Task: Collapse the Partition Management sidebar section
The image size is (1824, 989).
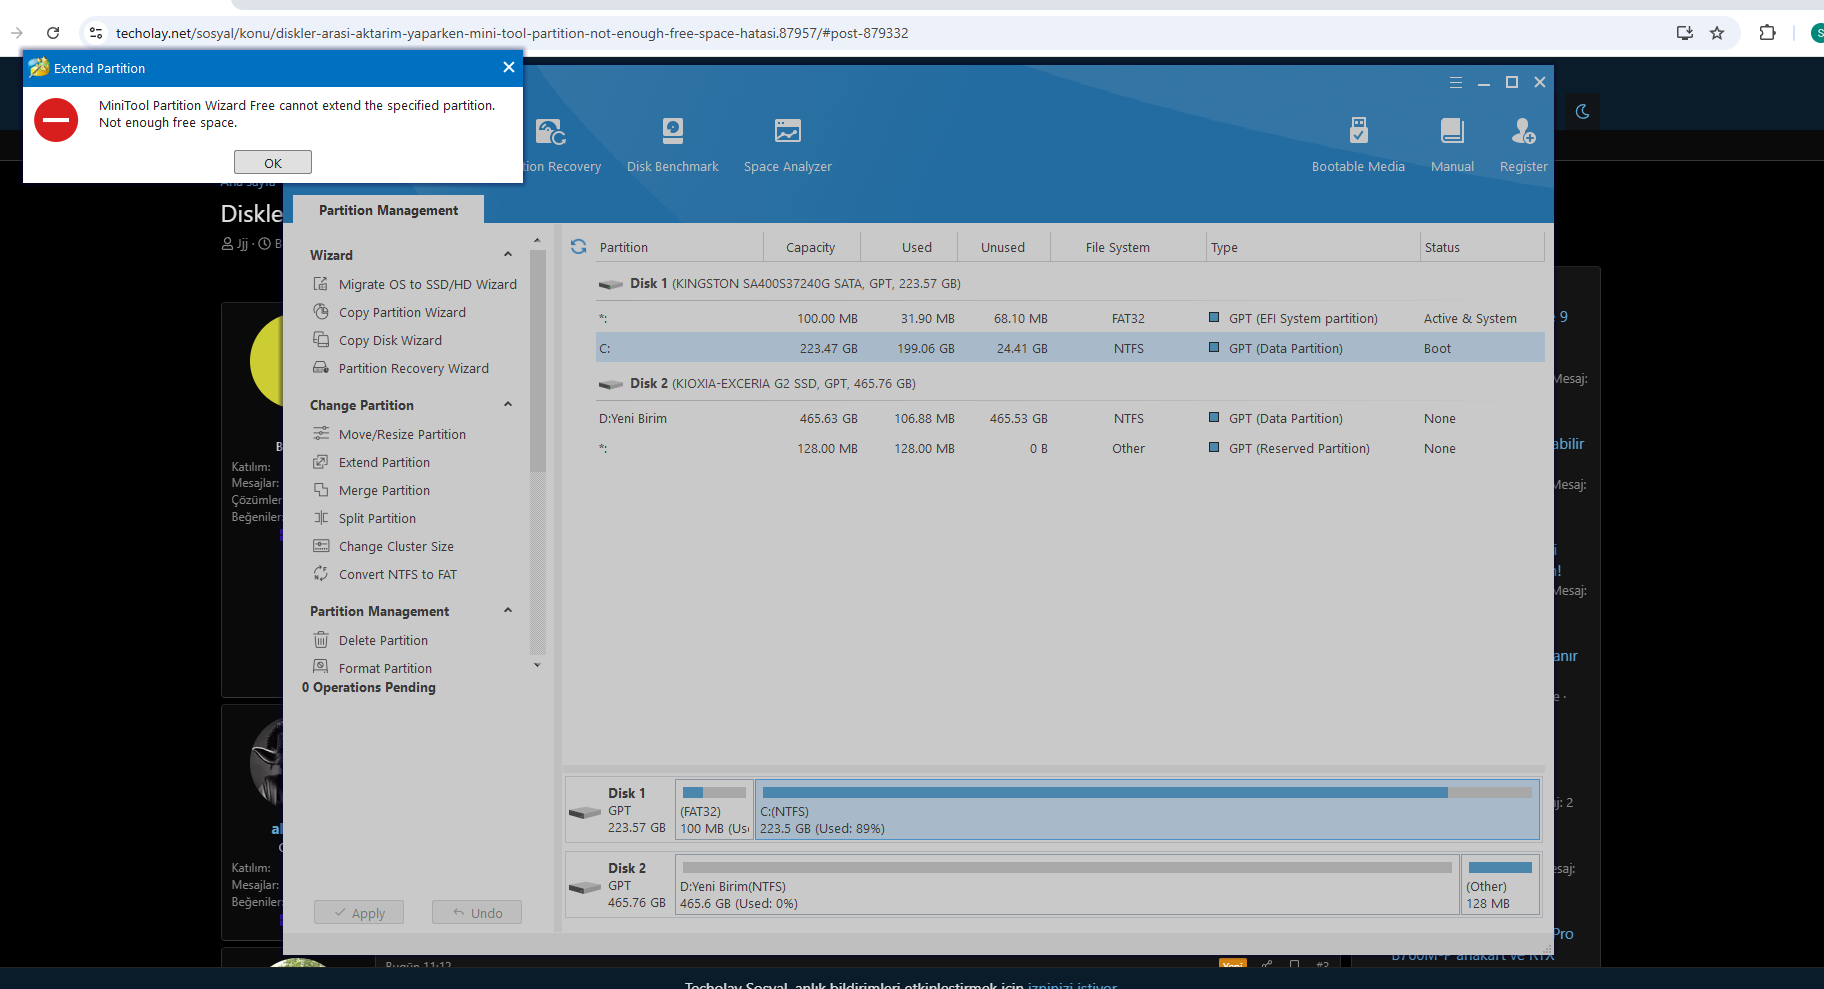Action: pyautogui.click(x=508, y=610)
